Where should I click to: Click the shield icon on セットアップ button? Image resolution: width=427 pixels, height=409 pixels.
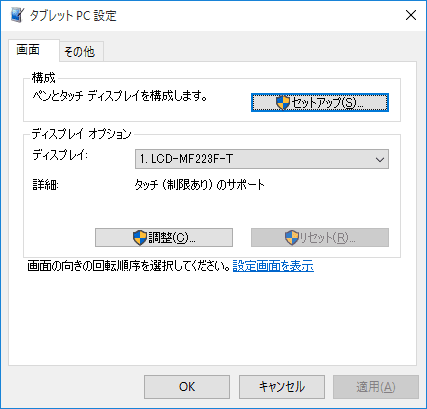283,103
